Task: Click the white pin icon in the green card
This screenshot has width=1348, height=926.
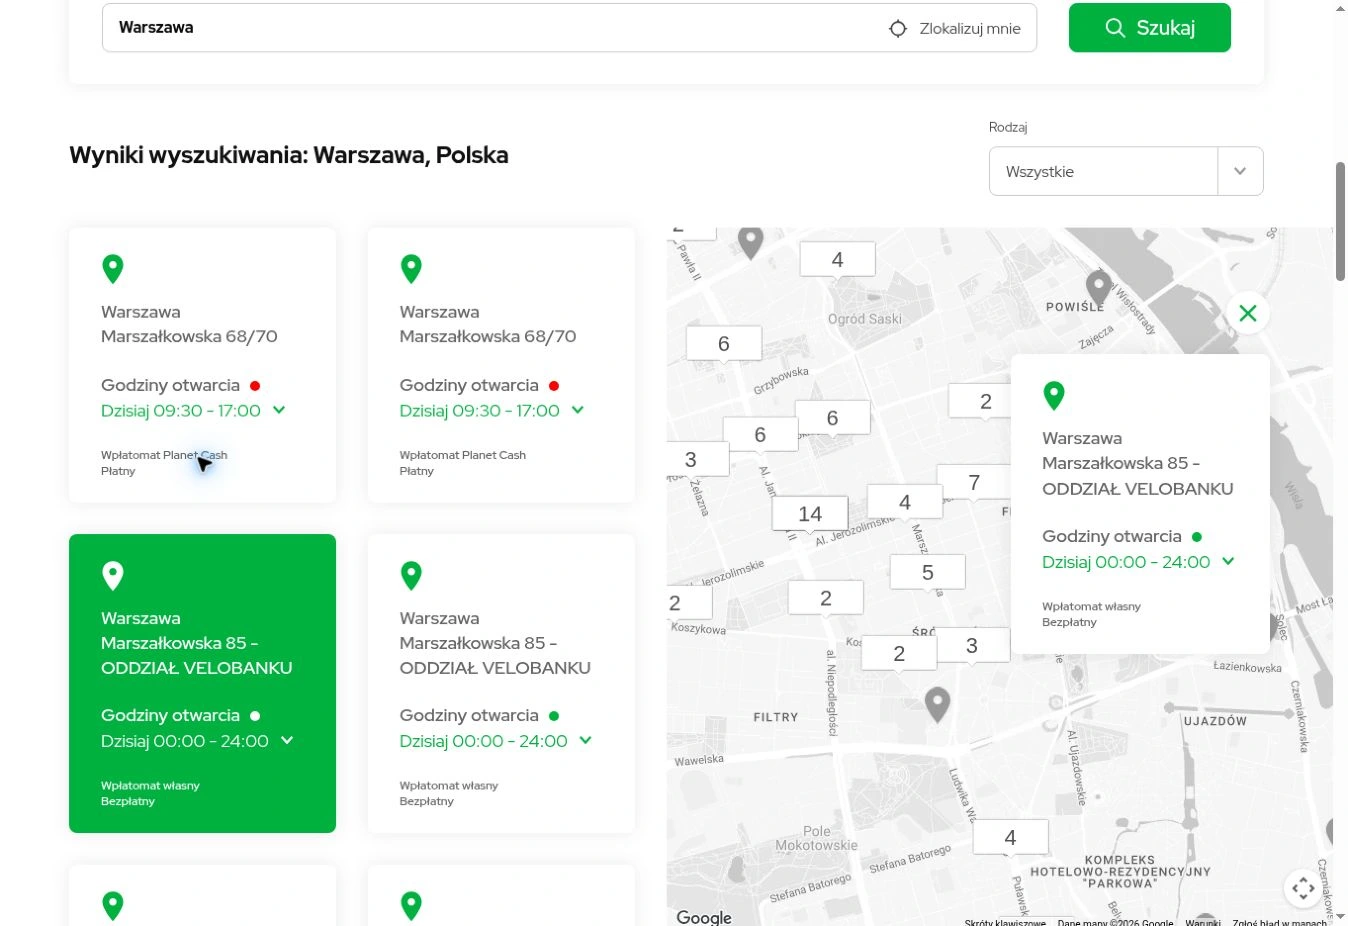Action: tap(113, 576)
